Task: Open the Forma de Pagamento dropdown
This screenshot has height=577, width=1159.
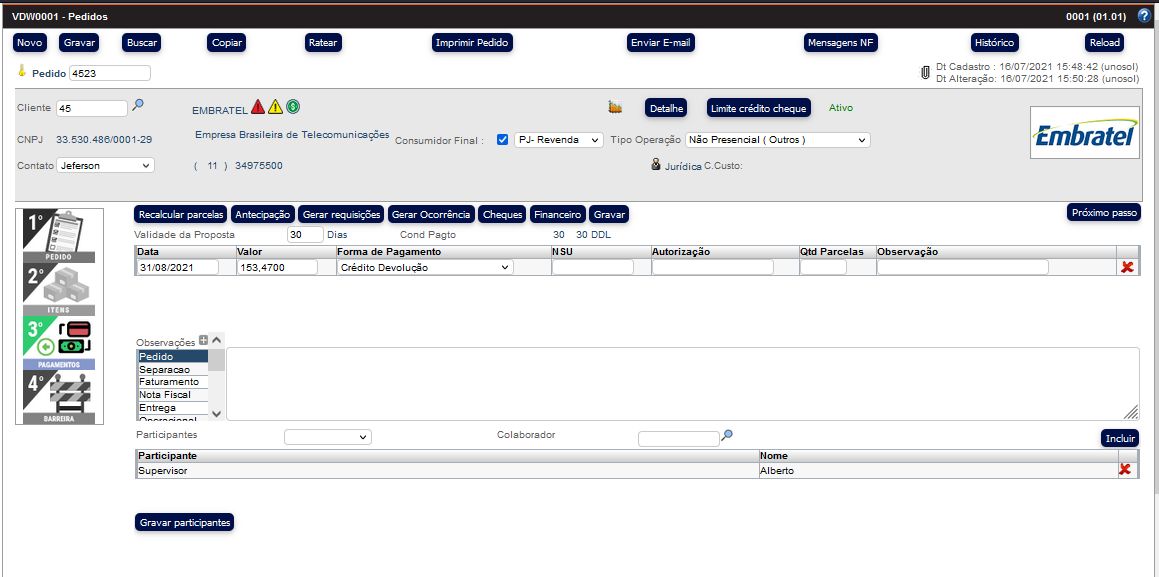Action: pyautogui.click(x=425, y=268)
